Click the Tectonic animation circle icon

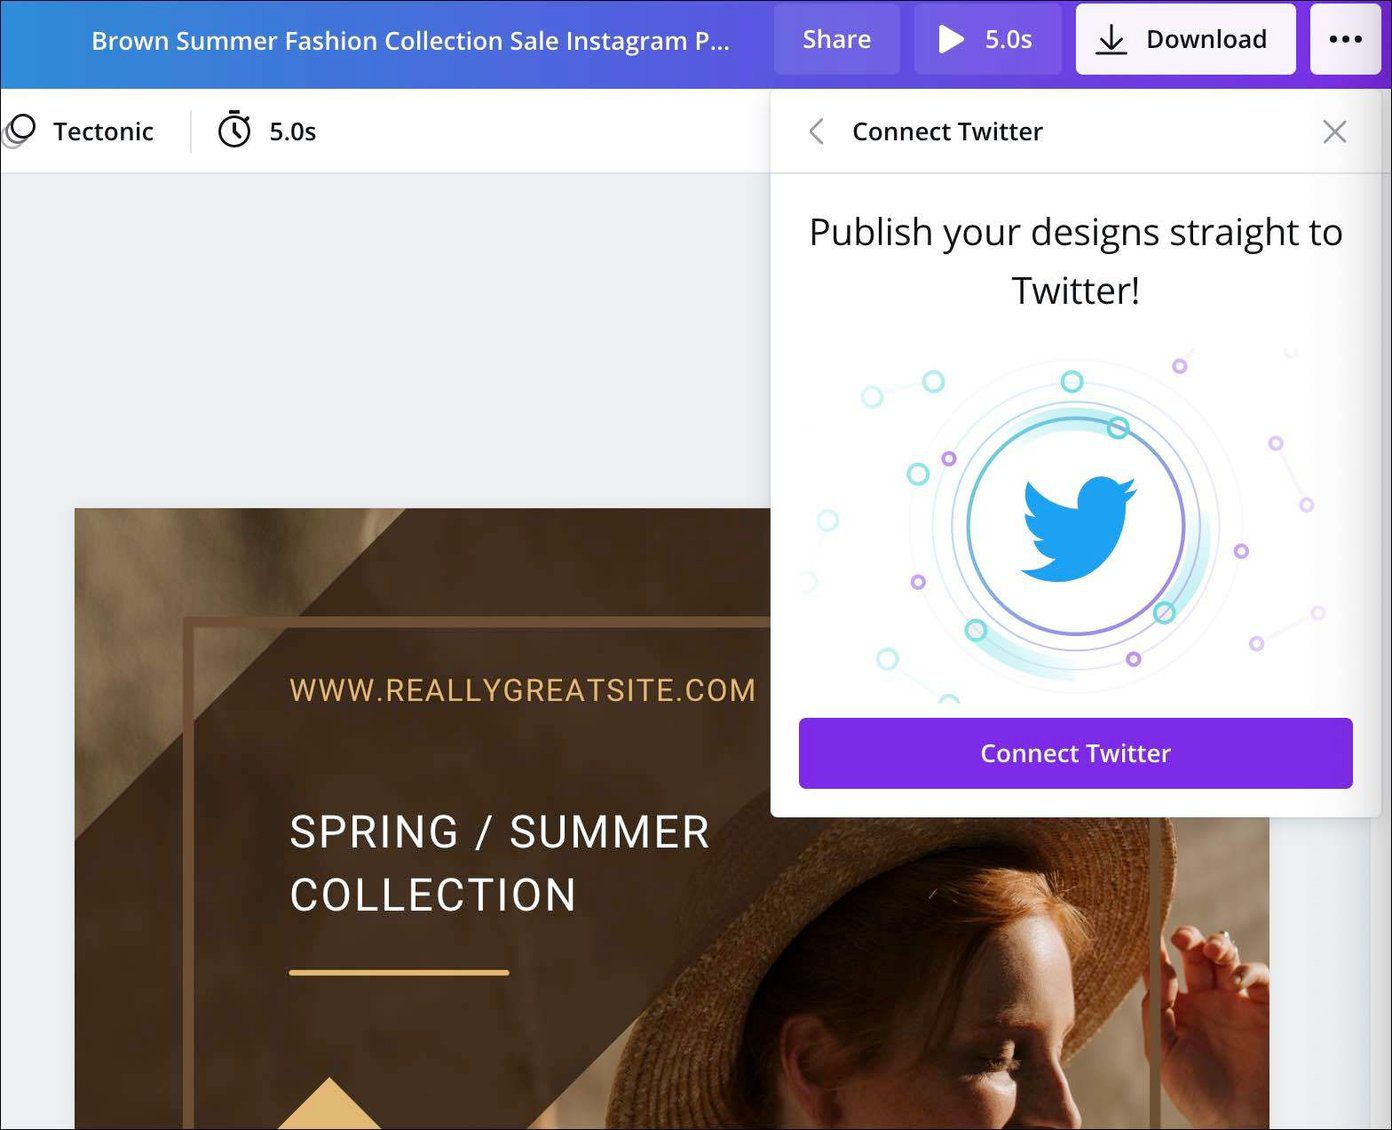(x=18, y=131)
